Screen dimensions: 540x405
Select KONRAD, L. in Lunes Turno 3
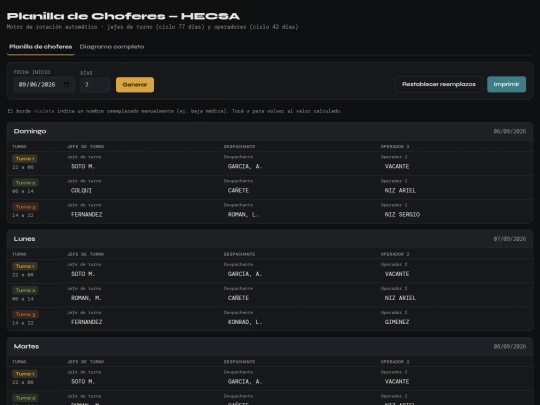click(x=245, y=322)
